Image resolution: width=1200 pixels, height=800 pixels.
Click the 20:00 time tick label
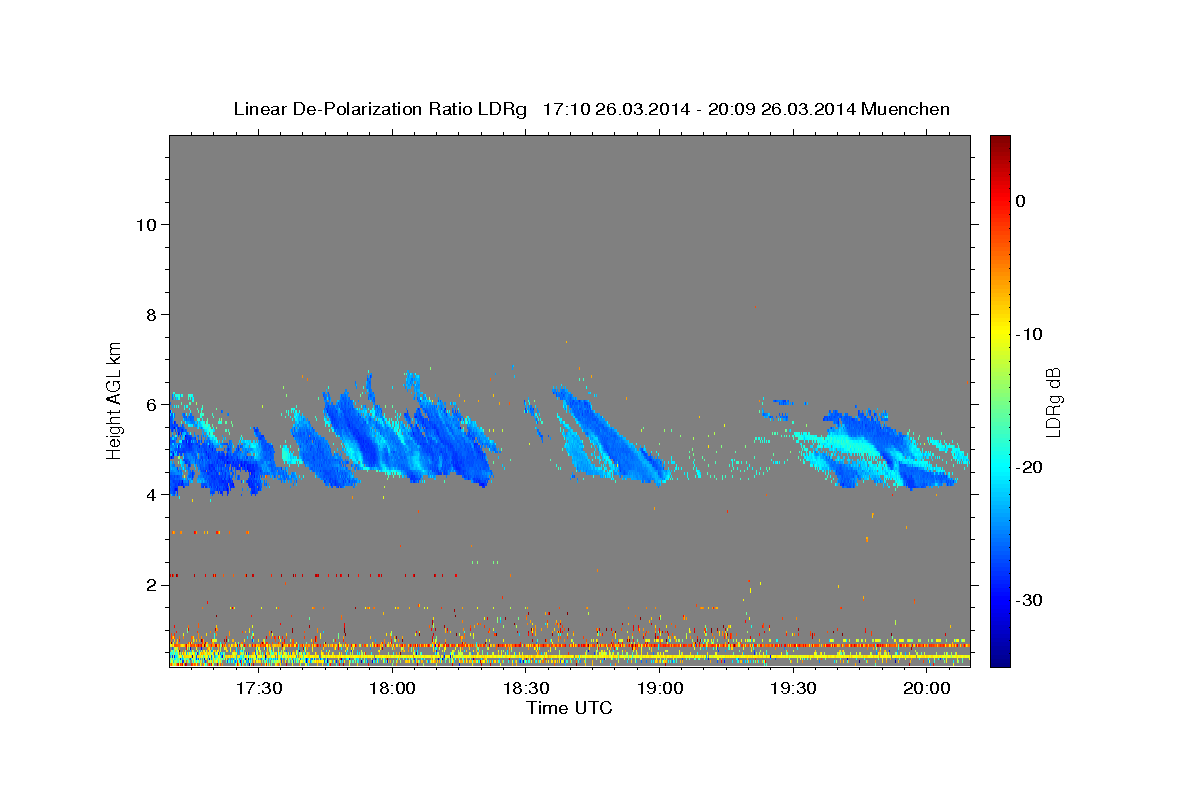point(926,689)
